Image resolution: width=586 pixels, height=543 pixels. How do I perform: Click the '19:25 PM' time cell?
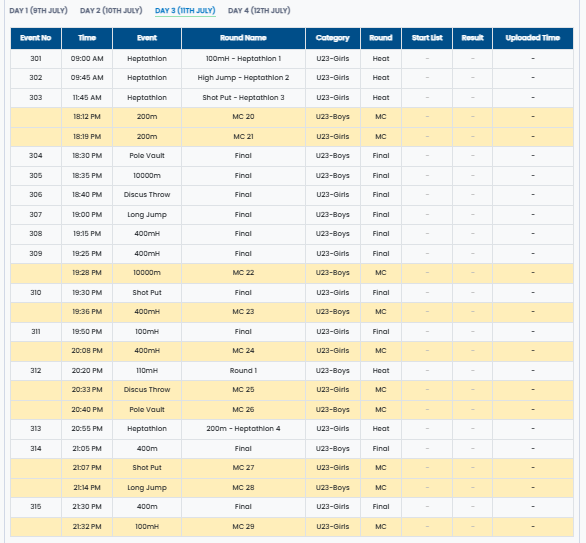coord(87,254)
